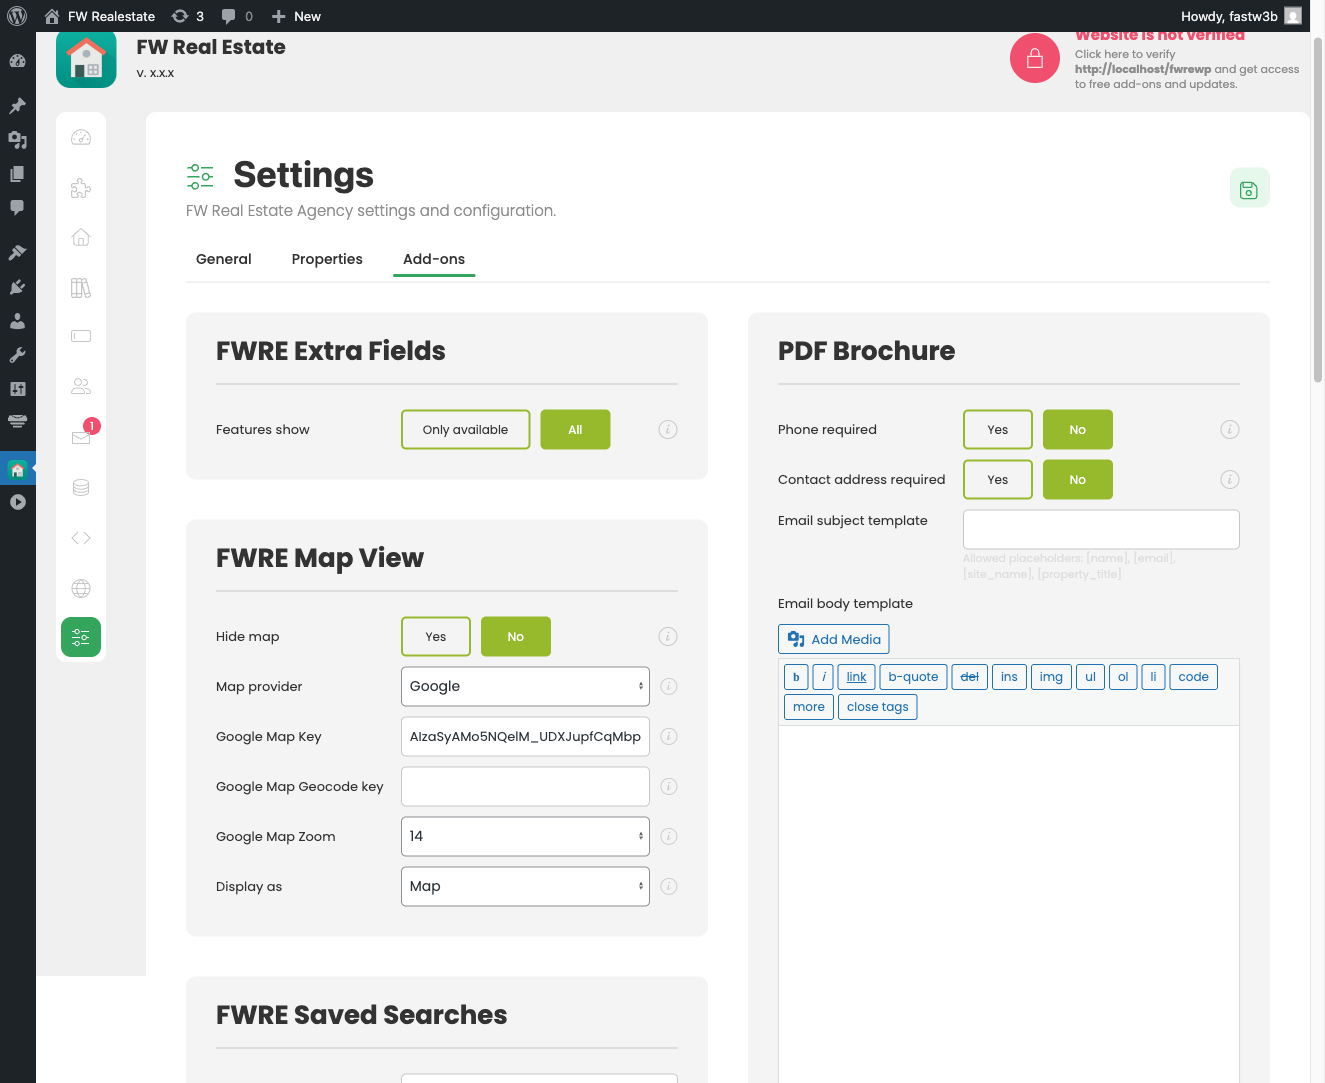The width and height of the screenshot is (1325, 1083).
Task: Set Features show to Only available
Action: 465,429
